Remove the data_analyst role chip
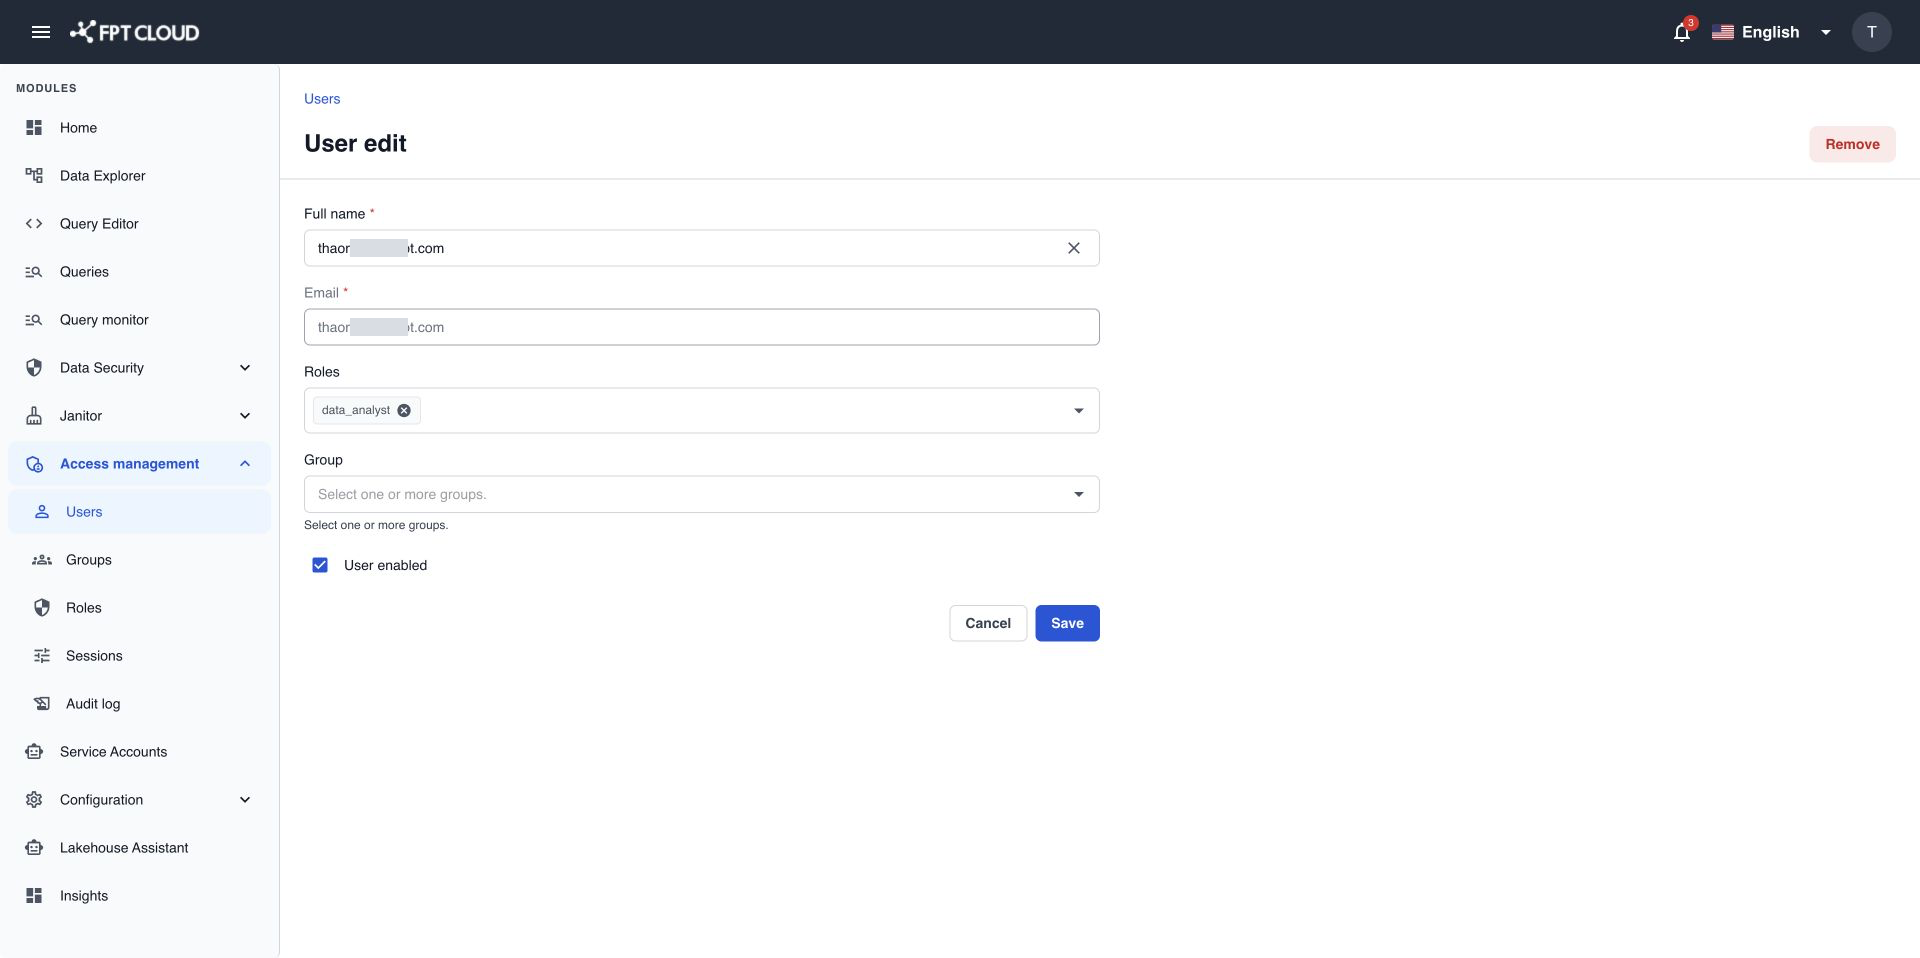Screen dimensions: 1920x958 click(x=404, y=410)
